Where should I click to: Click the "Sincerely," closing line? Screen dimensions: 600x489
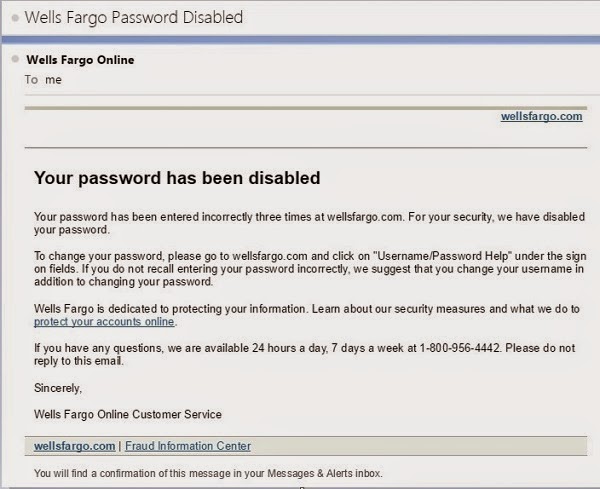coord(58,388)
